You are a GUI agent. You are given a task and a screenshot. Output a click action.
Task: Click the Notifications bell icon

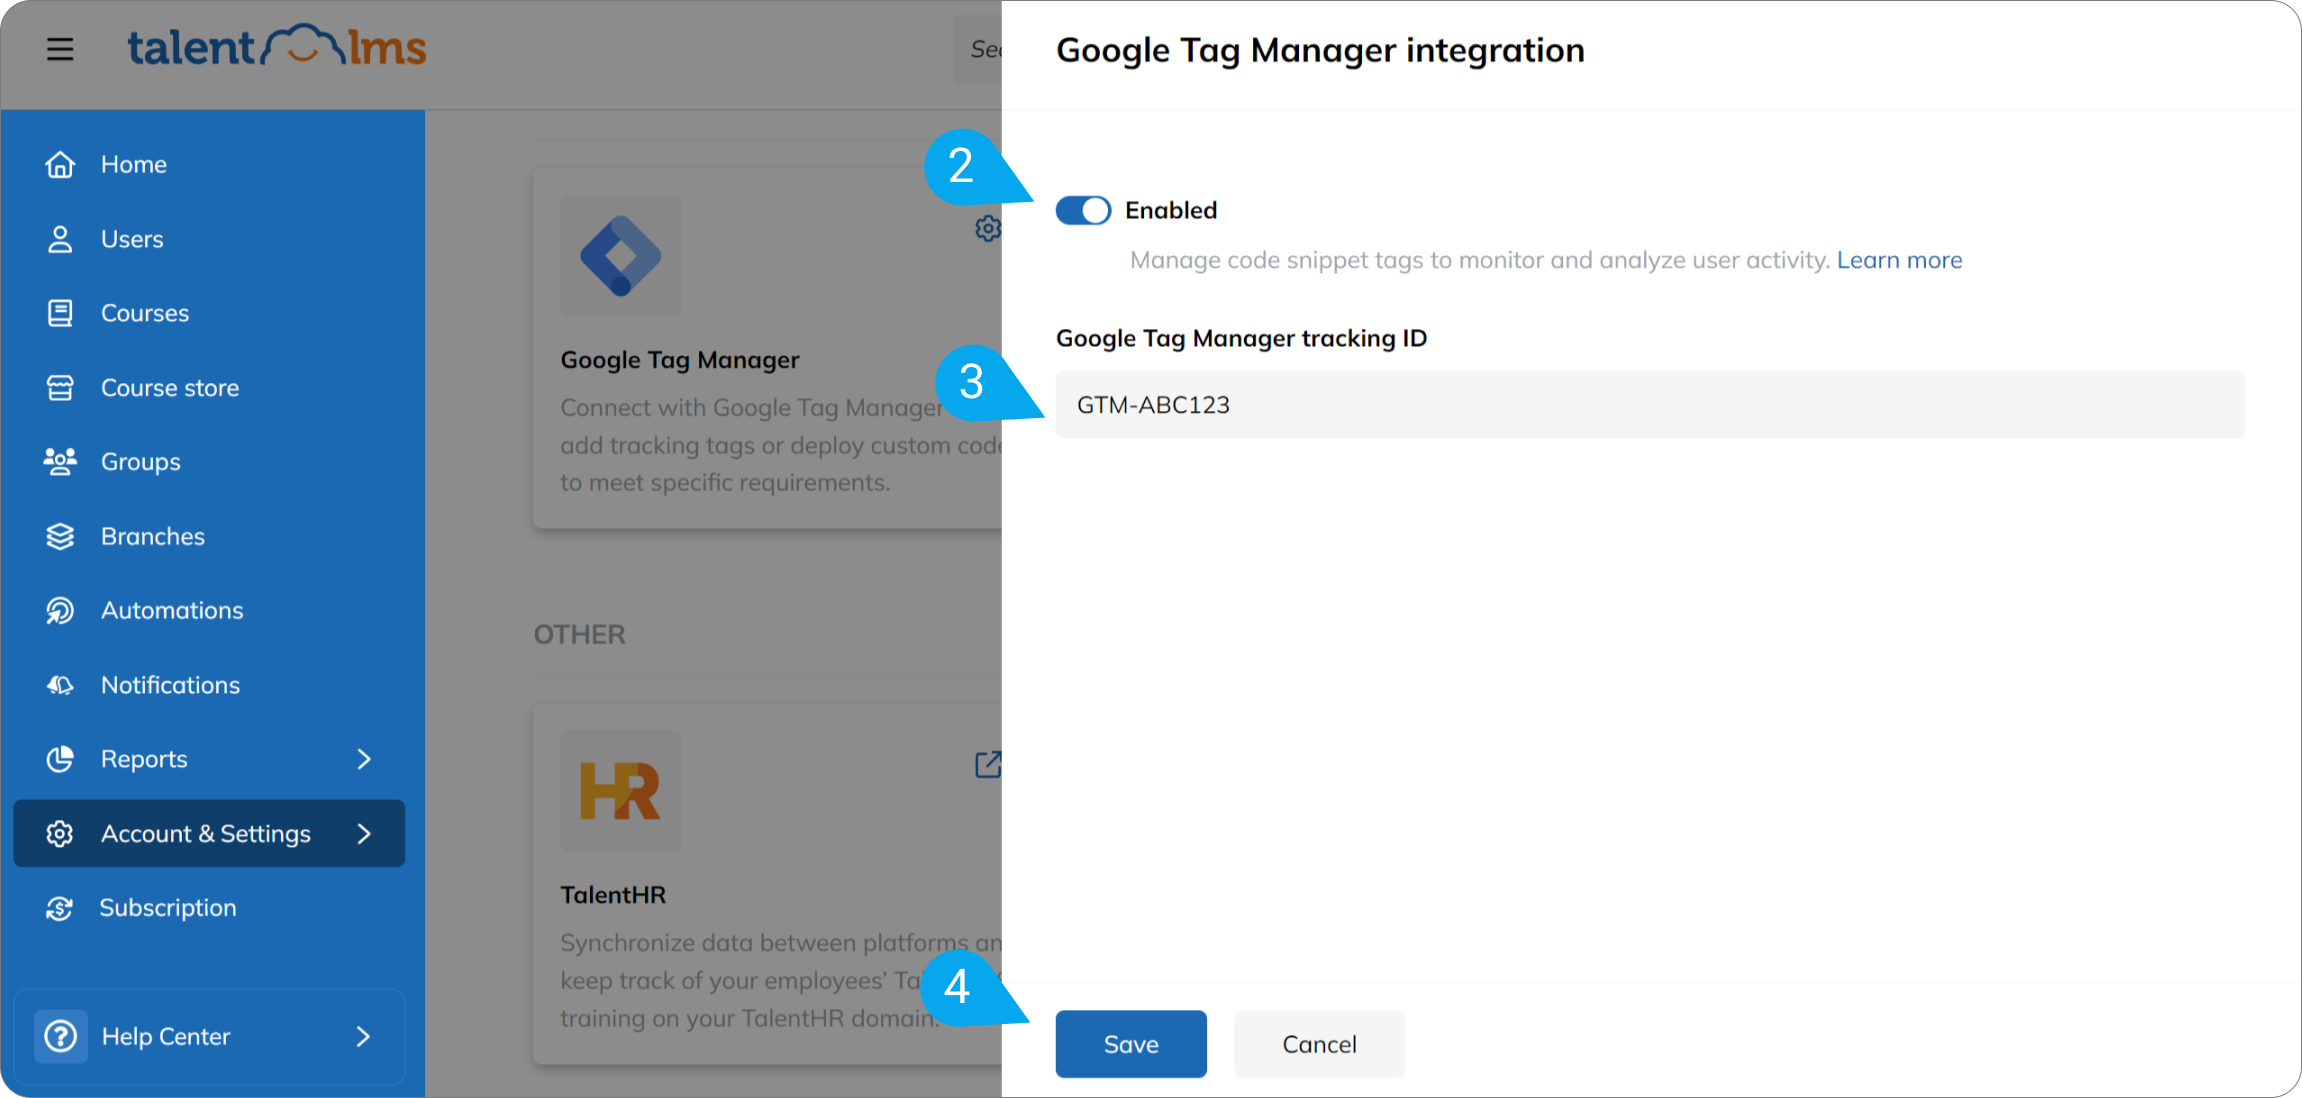[60, 685]
